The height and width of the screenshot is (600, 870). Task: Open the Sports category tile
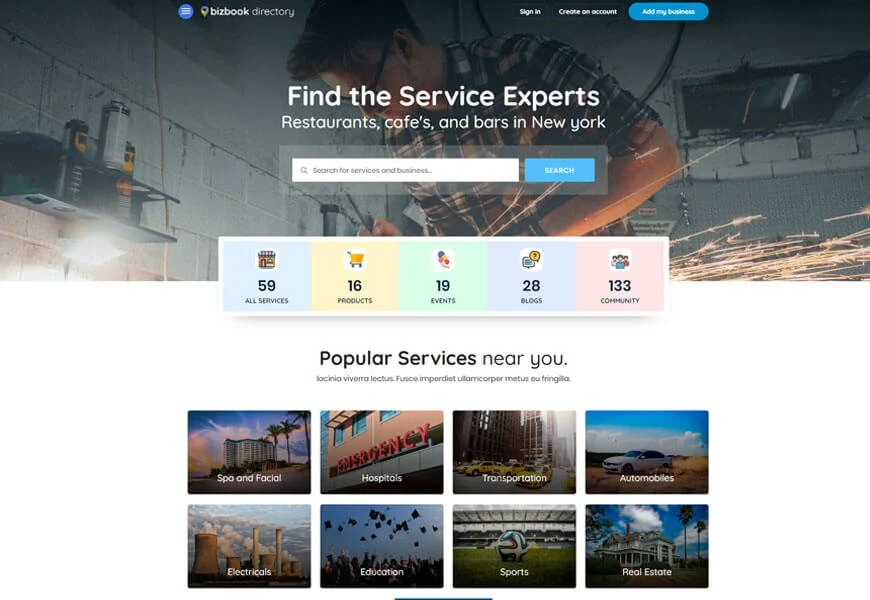pyautogui.click(x=514, y=546)
